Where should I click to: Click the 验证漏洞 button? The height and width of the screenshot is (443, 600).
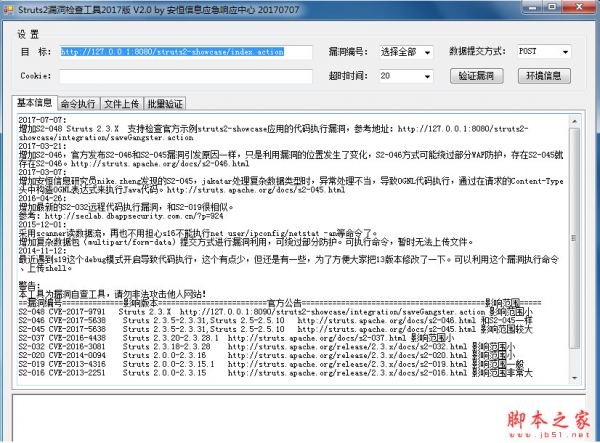(476, 76)
